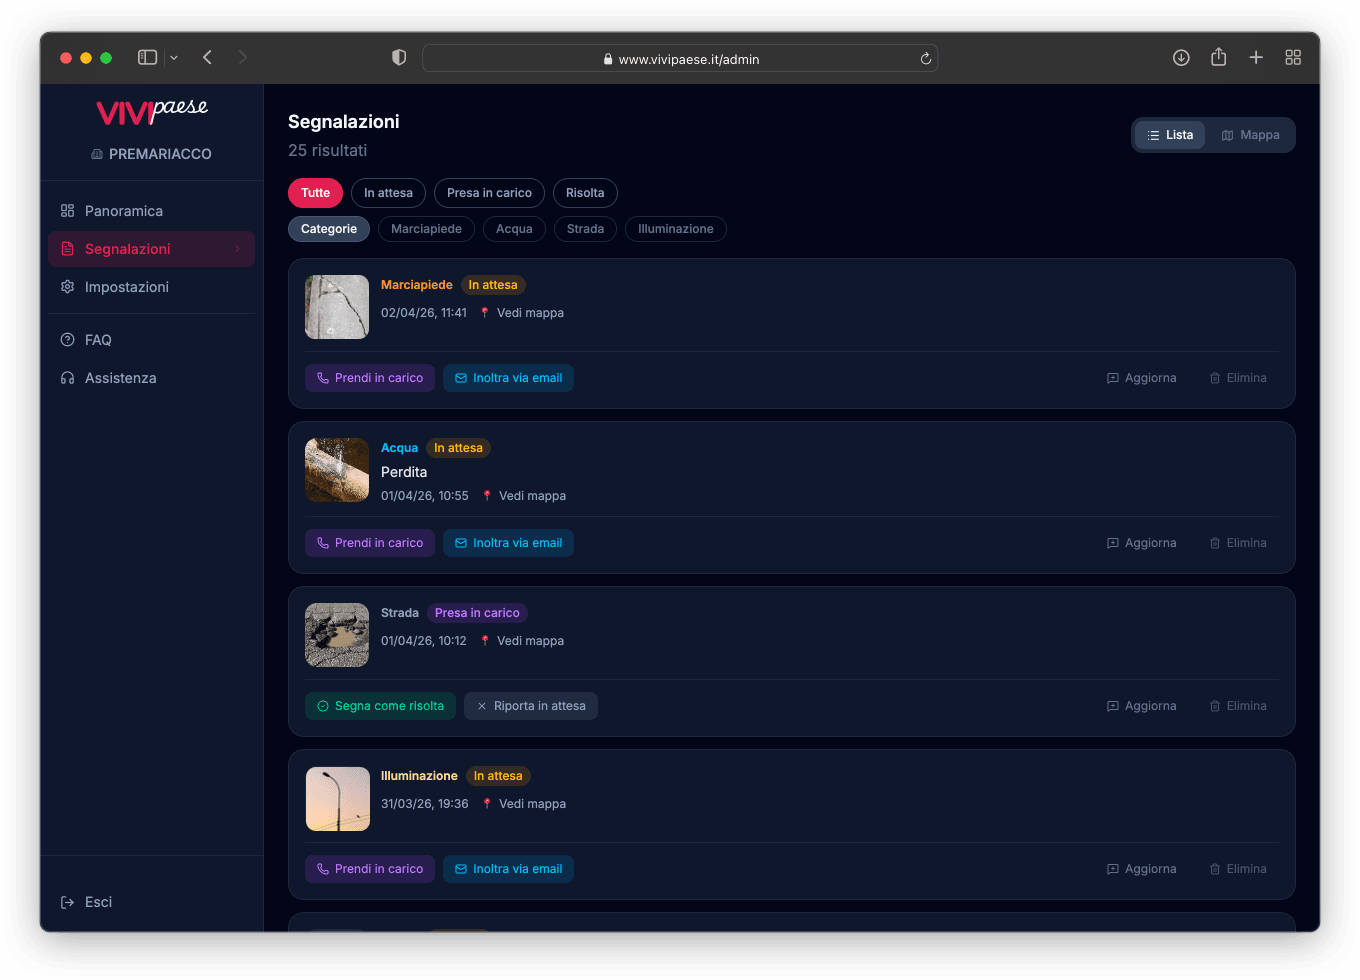Select the 'Illuminazione' category tab
The image size is (1360, 980).
pyautogui.click(x=676, y=228)
